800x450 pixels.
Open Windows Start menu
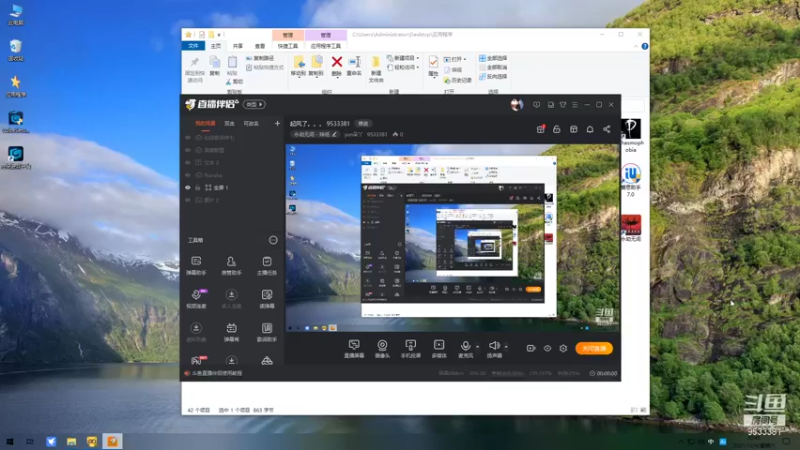pyautogui.click(x=10, y=441)
